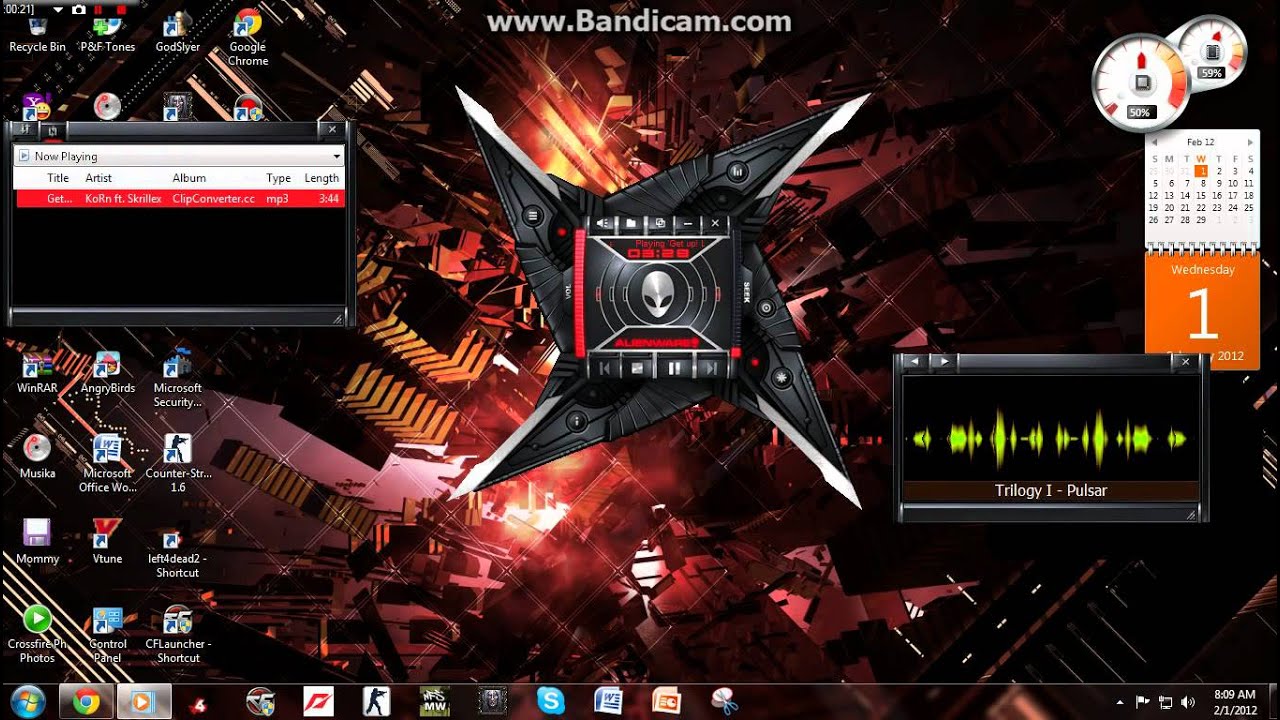Launch NFS Most Wanted from the taskbar

click(434, 702)
